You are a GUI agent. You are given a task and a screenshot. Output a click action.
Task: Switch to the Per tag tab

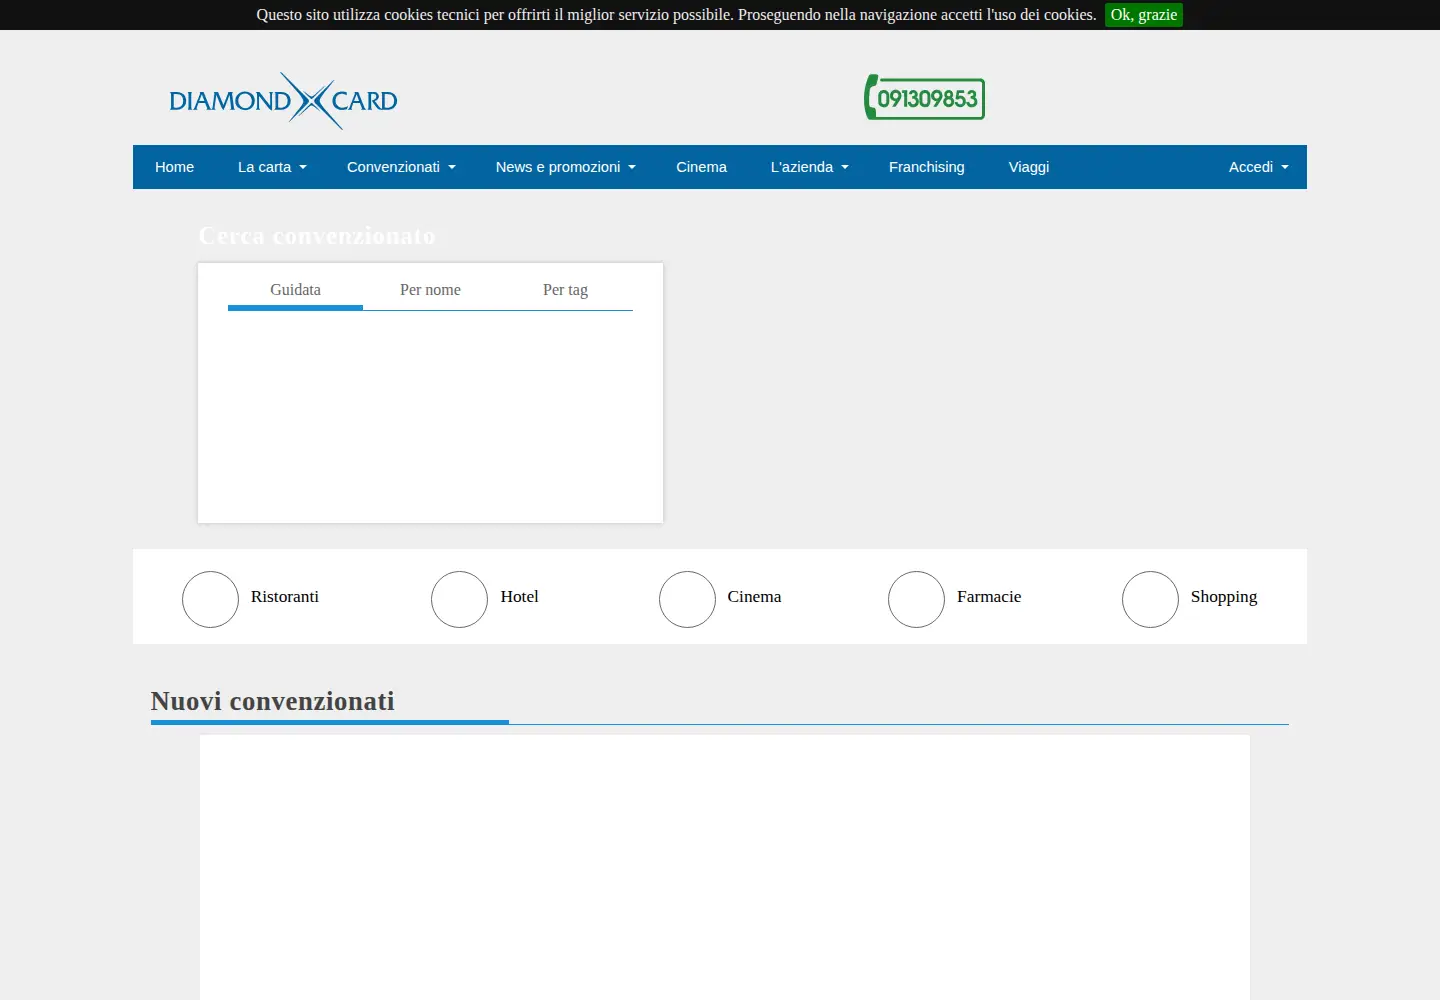(565, 290)
